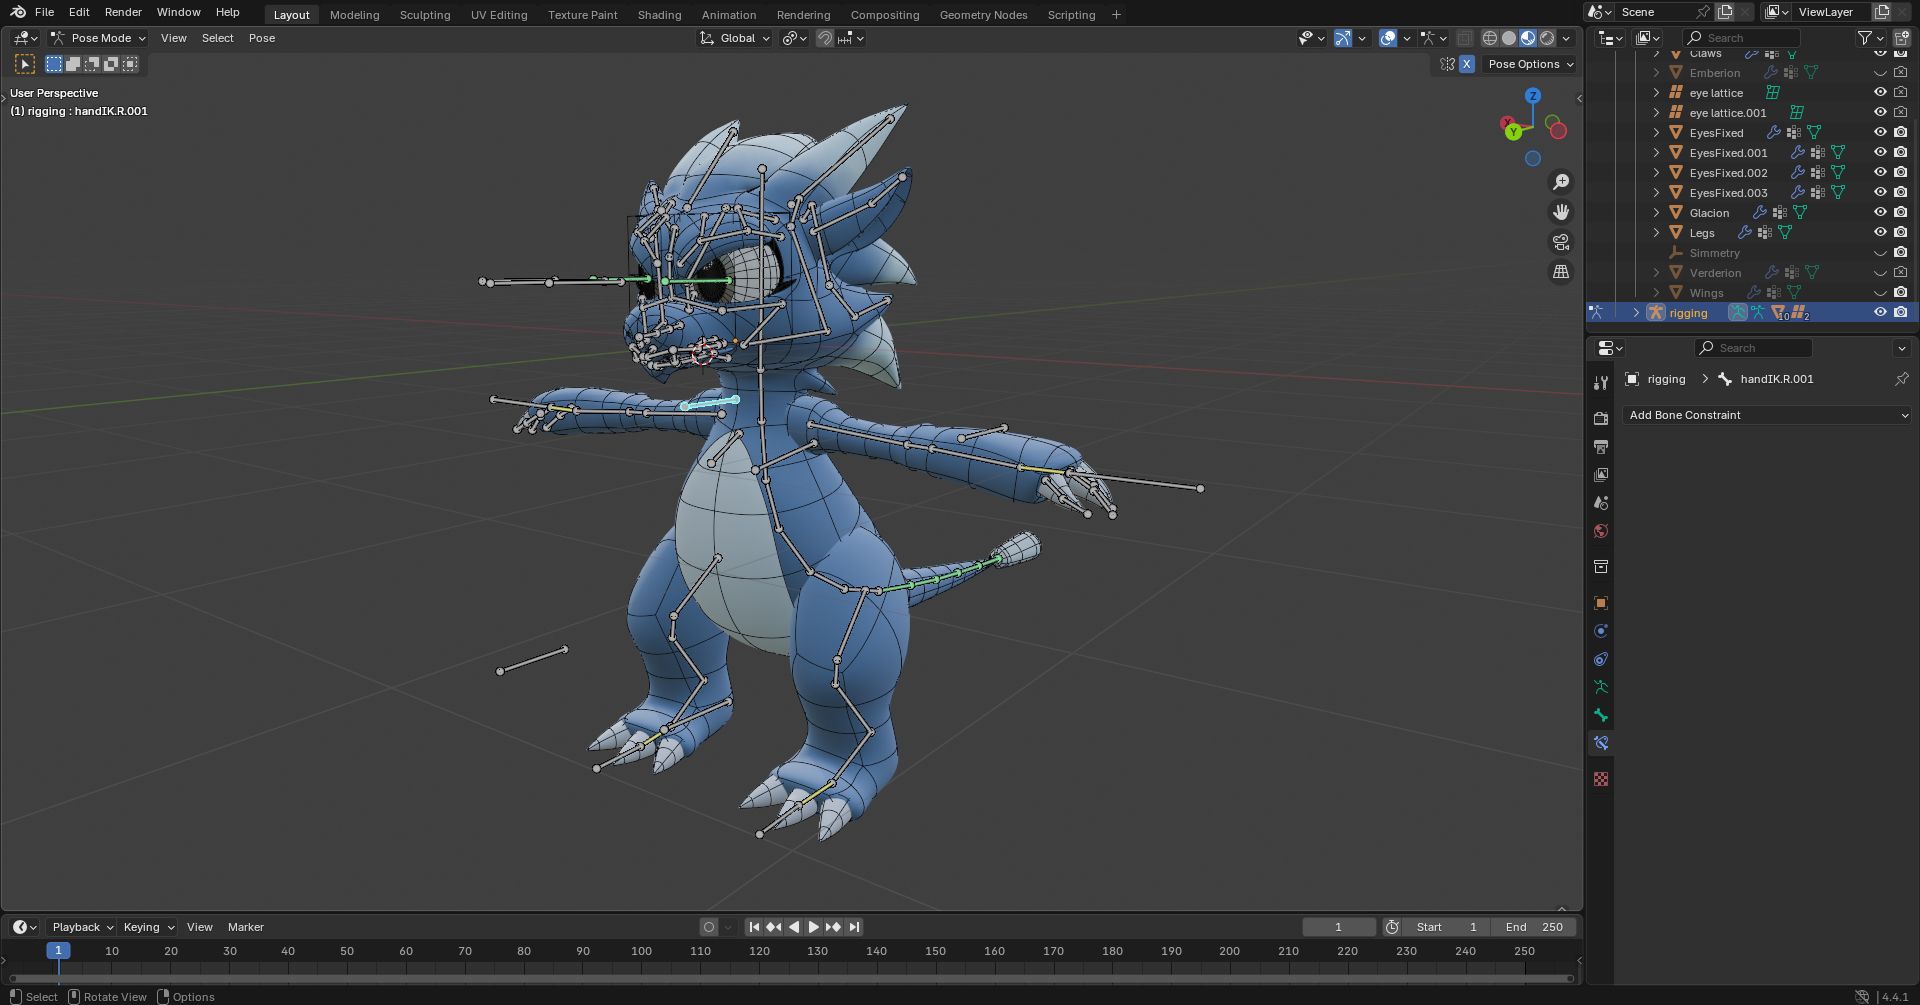Open the viewport shading options dropdown

tap(1567, 38)
